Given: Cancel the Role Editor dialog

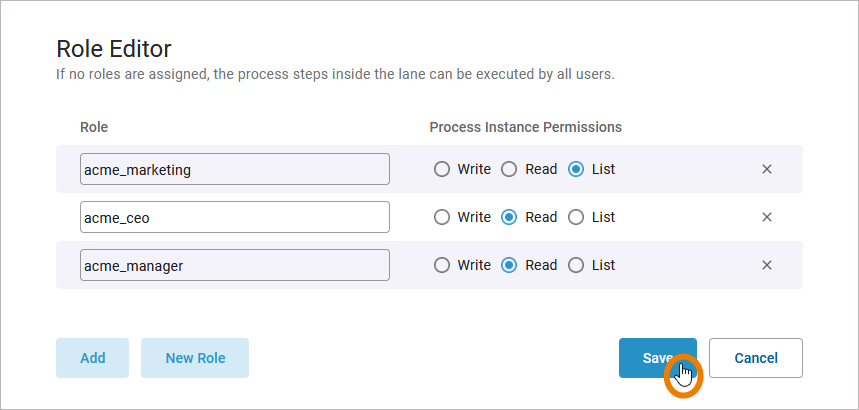Looking at the screenshot, I should tap(756, 358).
